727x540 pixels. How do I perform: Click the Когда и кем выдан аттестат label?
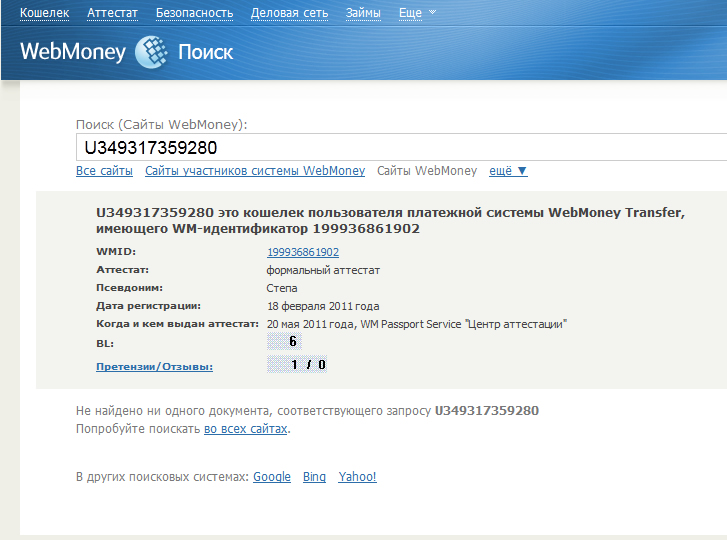point(177,324)
